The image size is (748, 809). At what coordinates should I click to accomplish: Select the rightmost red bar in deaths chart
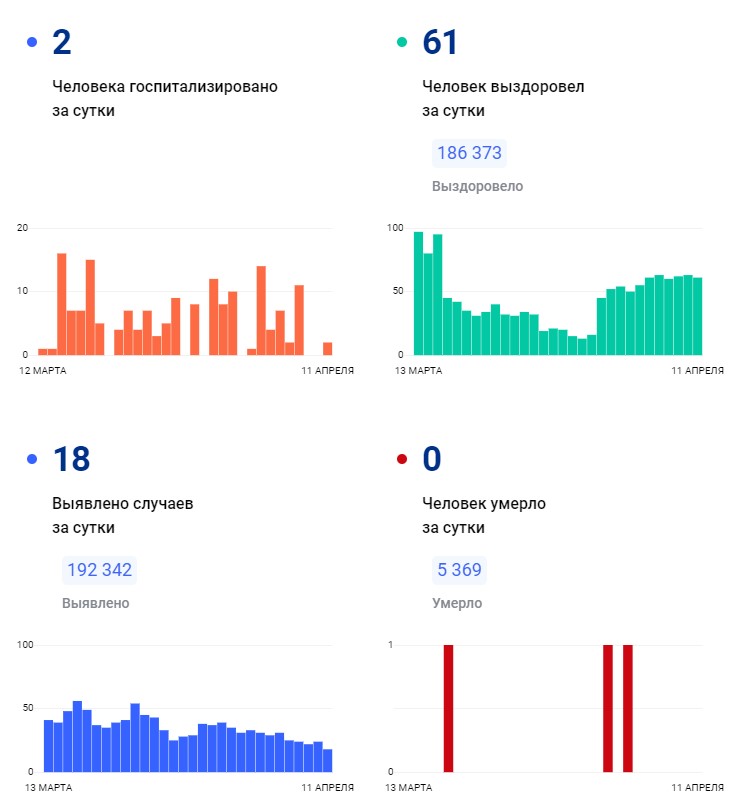click(x=628, y=708)
